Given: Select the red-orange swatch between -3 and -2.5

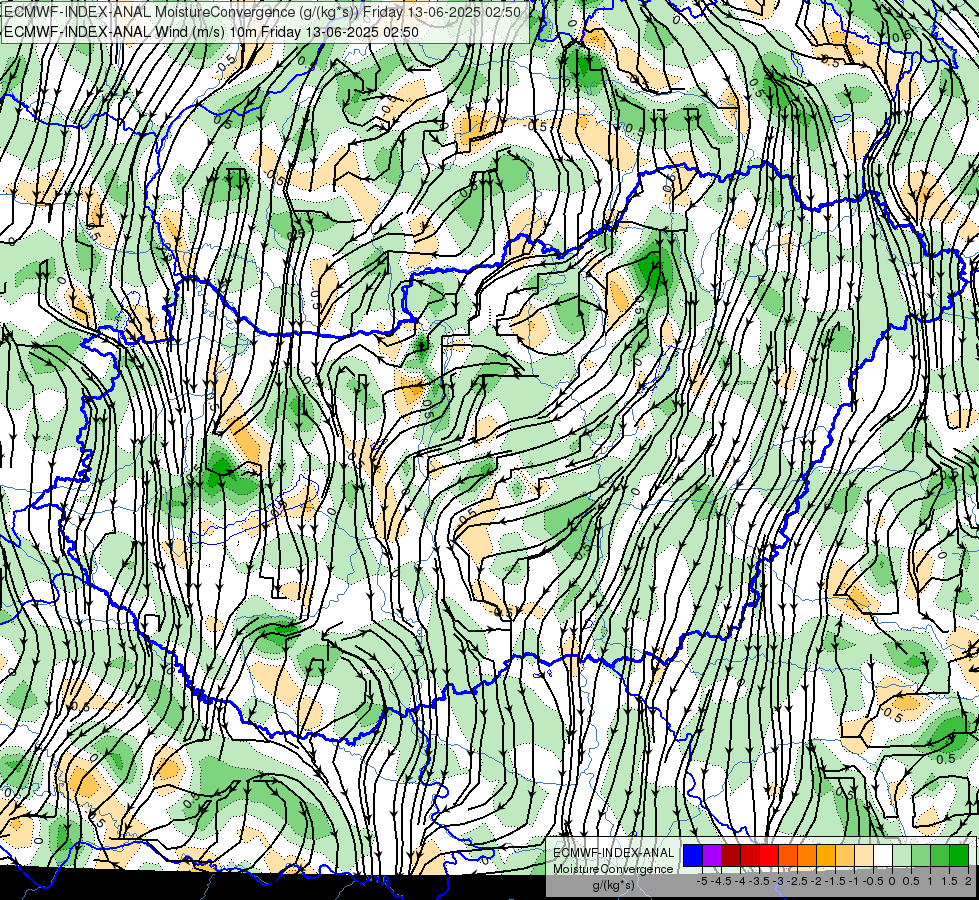Looking at the screenshot, I should pos(788,856).
